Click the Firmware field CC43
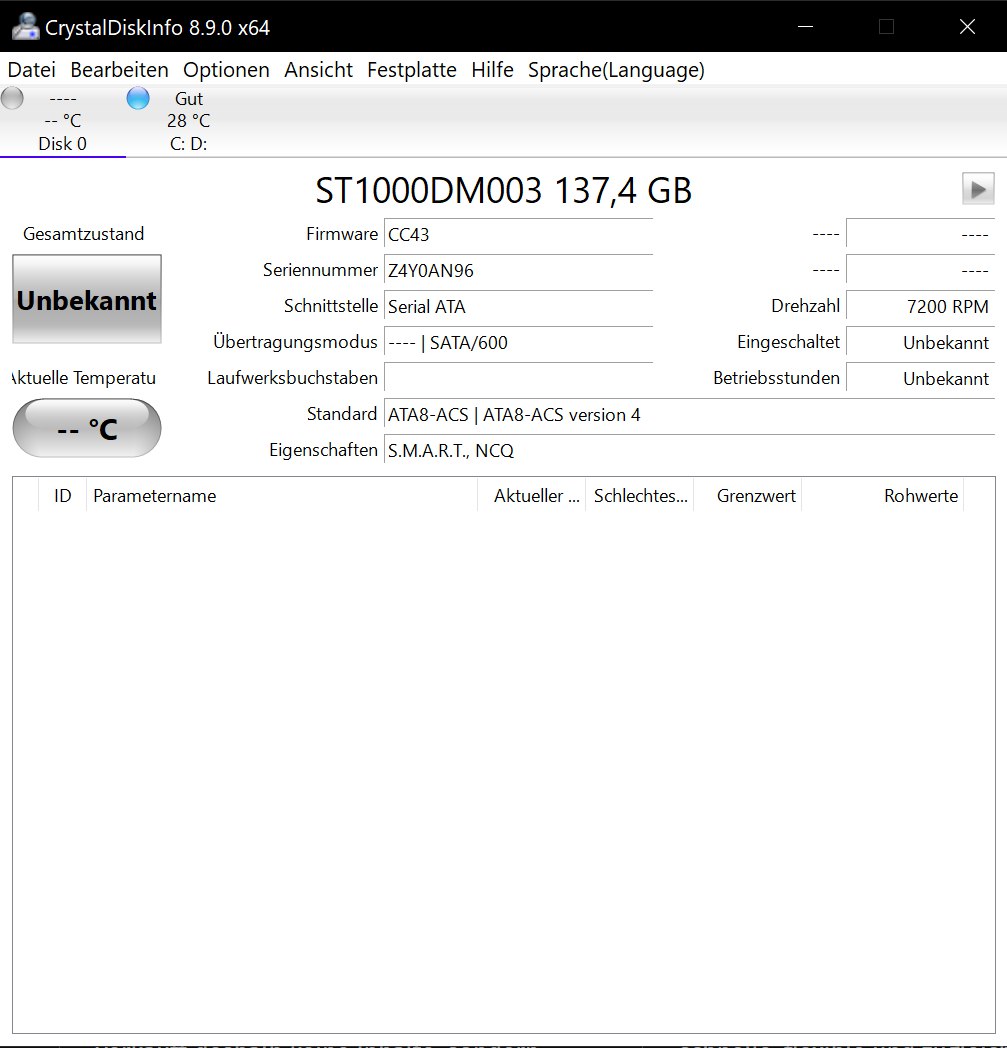Screen dimensions: 1007x1048 [519, 235]
